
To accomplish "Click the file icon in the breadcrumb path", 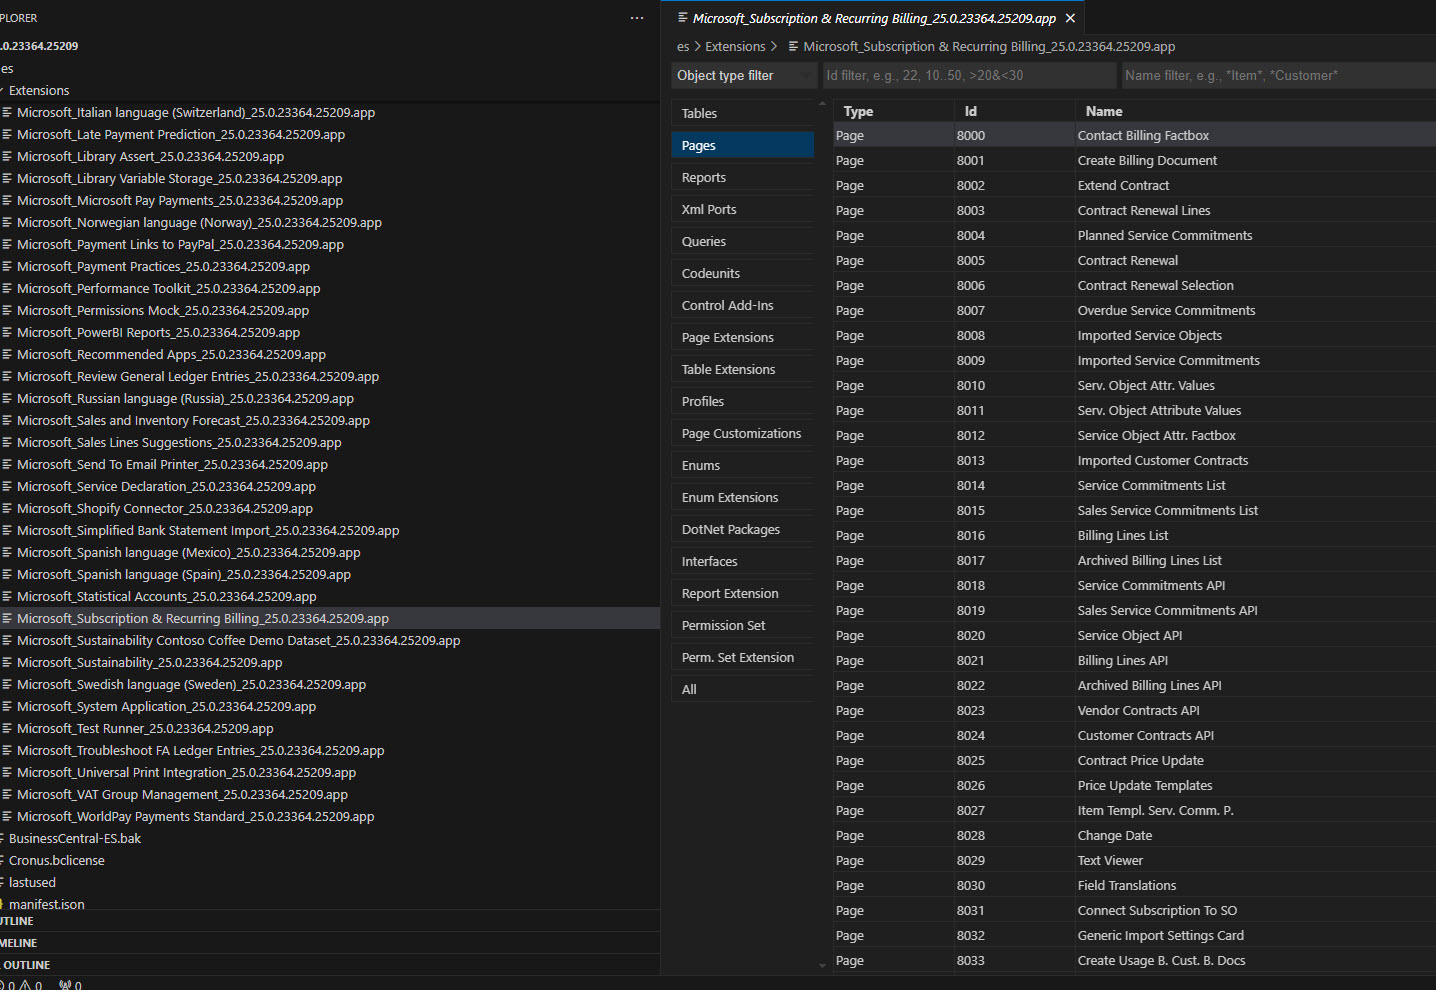I will pyautogui.click(x=793, y=46).
